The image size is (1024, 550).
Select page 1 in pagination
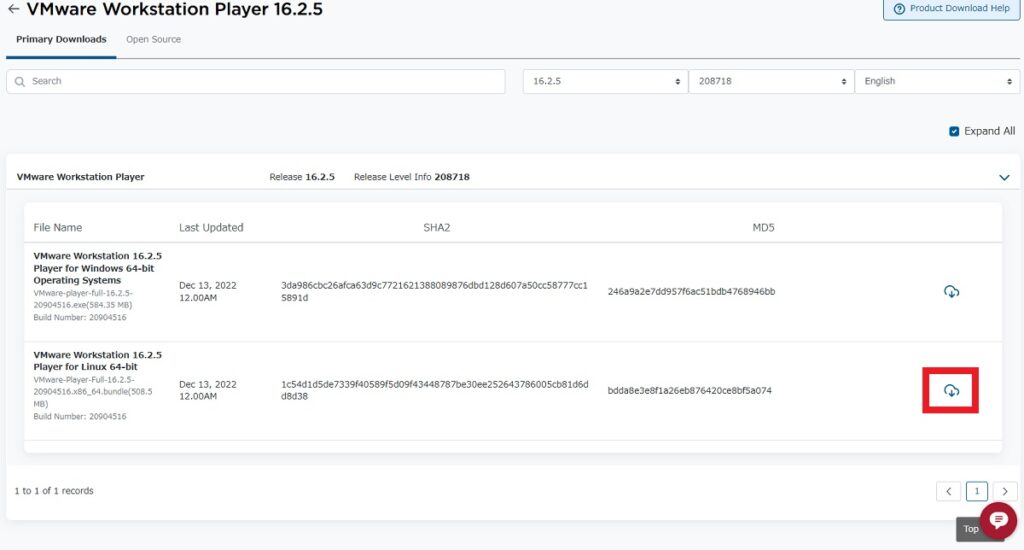click(976, 491)
